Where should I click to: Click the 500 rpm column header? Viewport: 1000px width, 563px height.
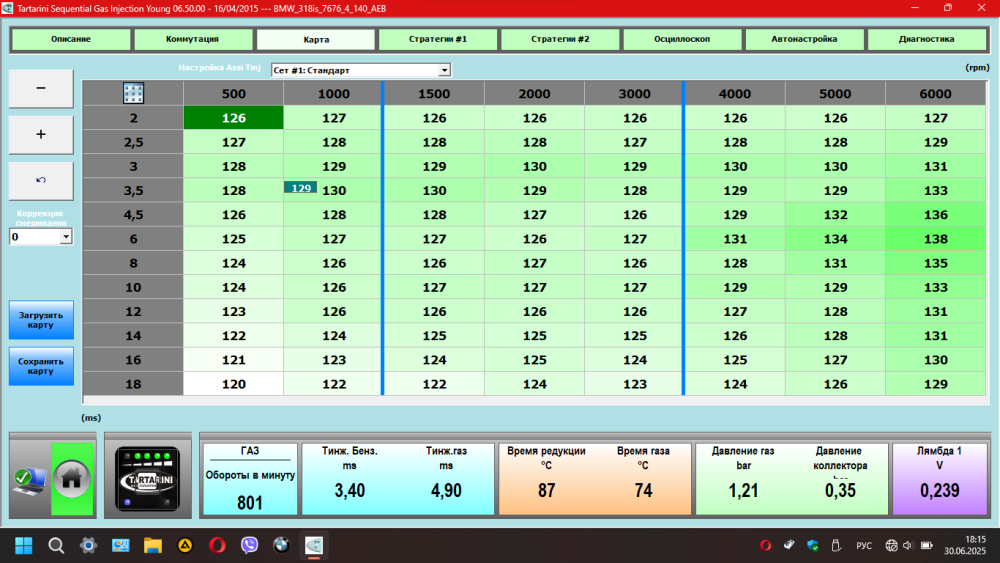(233, 94)
